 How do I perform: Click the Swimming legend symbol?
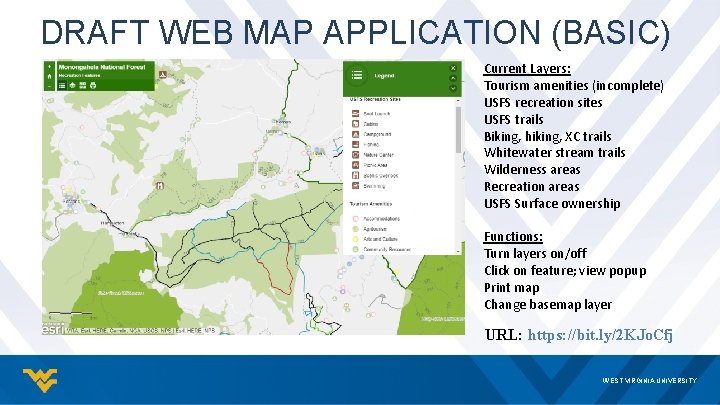click(x=355, y=186)
